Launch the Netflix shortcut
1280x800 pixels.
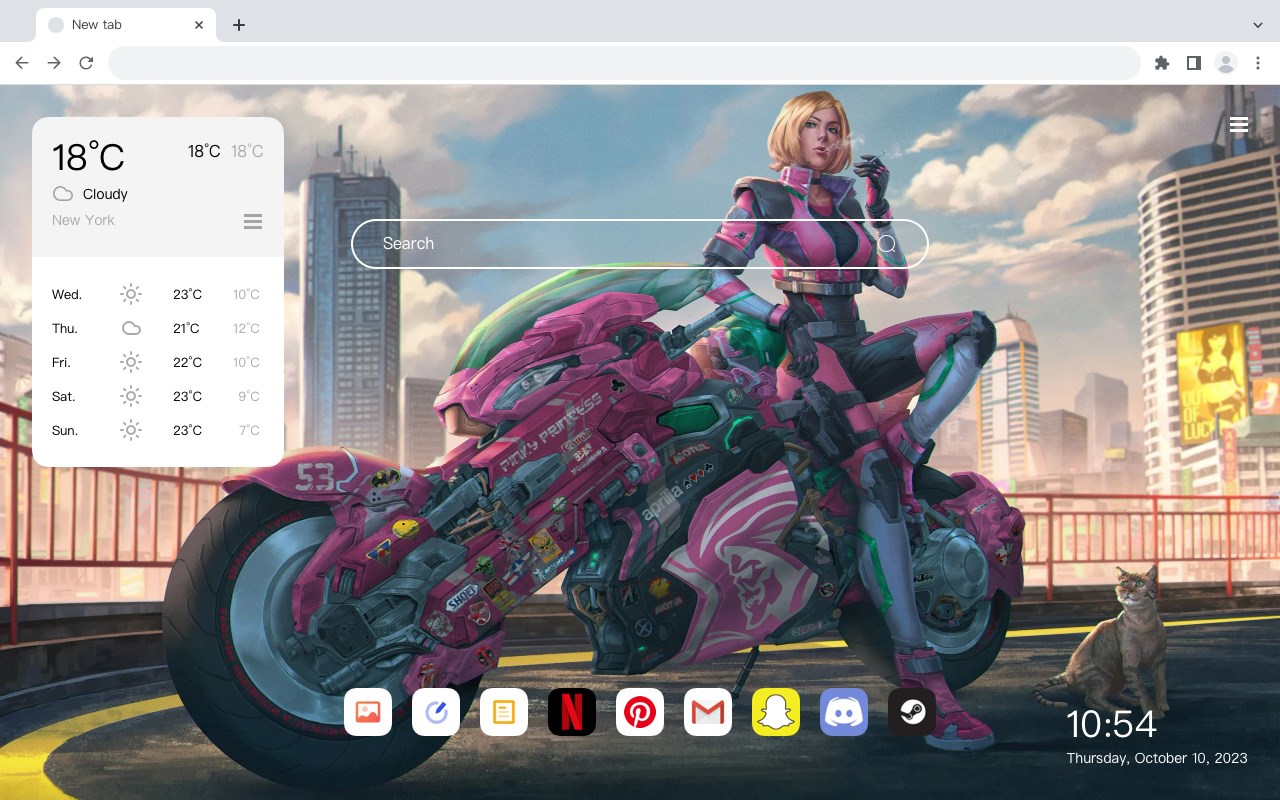pyautogui.click(x=572, y=712)
